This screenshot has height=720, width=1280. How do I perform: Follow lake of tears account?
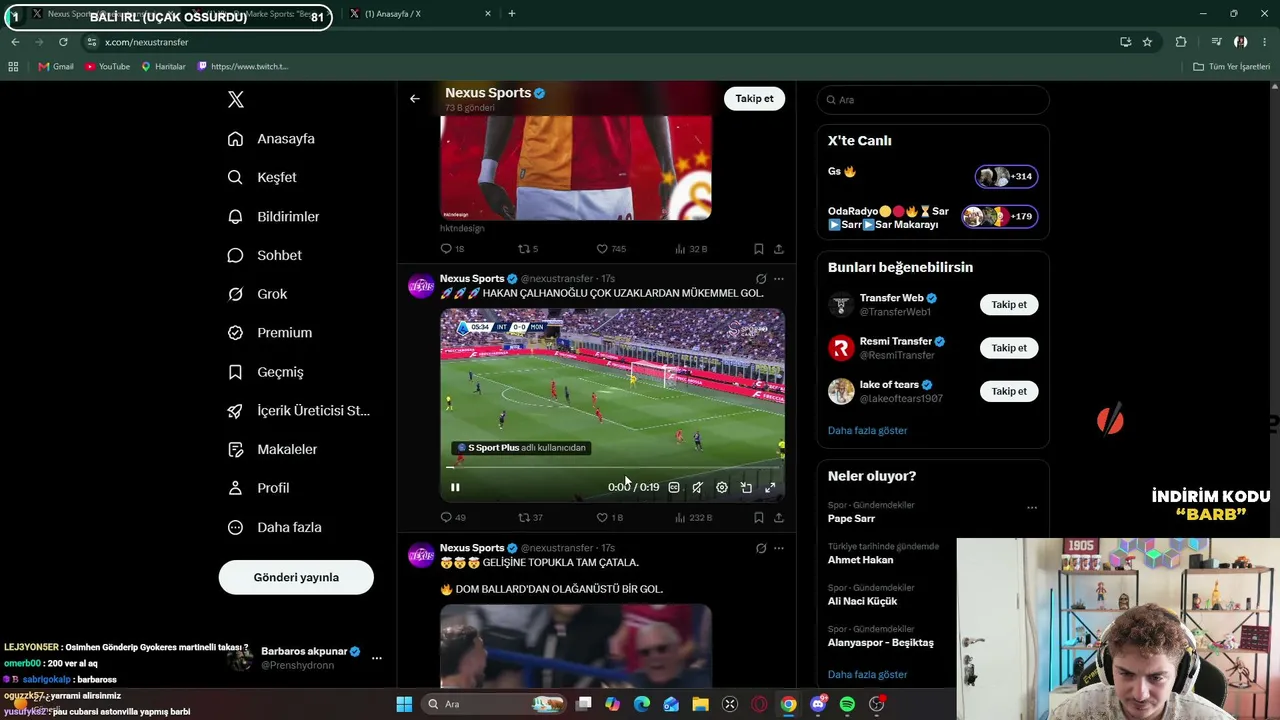pos(1009,391)
